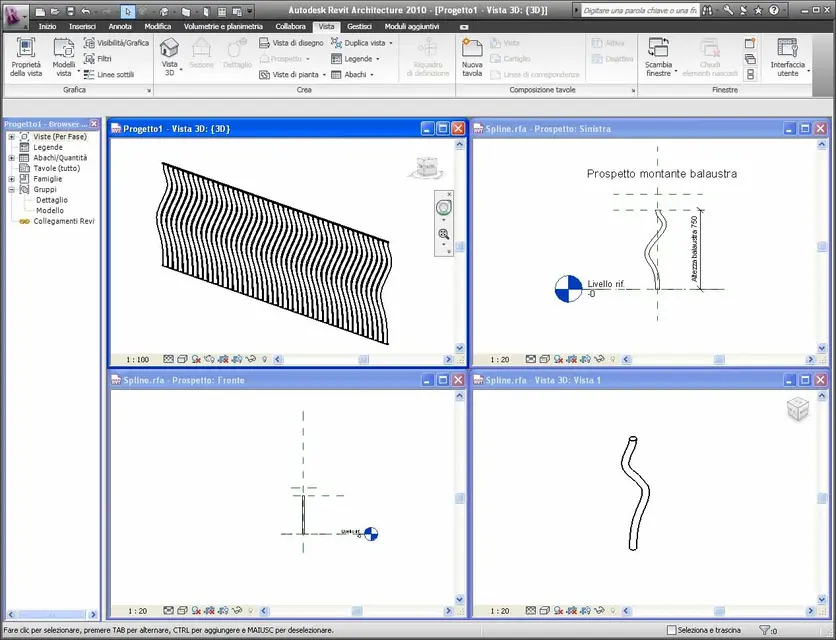Image resolution: width=836 pixels, height=640 pixels.
Task: Click the Vista 3D house icon
Action: point(169,49)
